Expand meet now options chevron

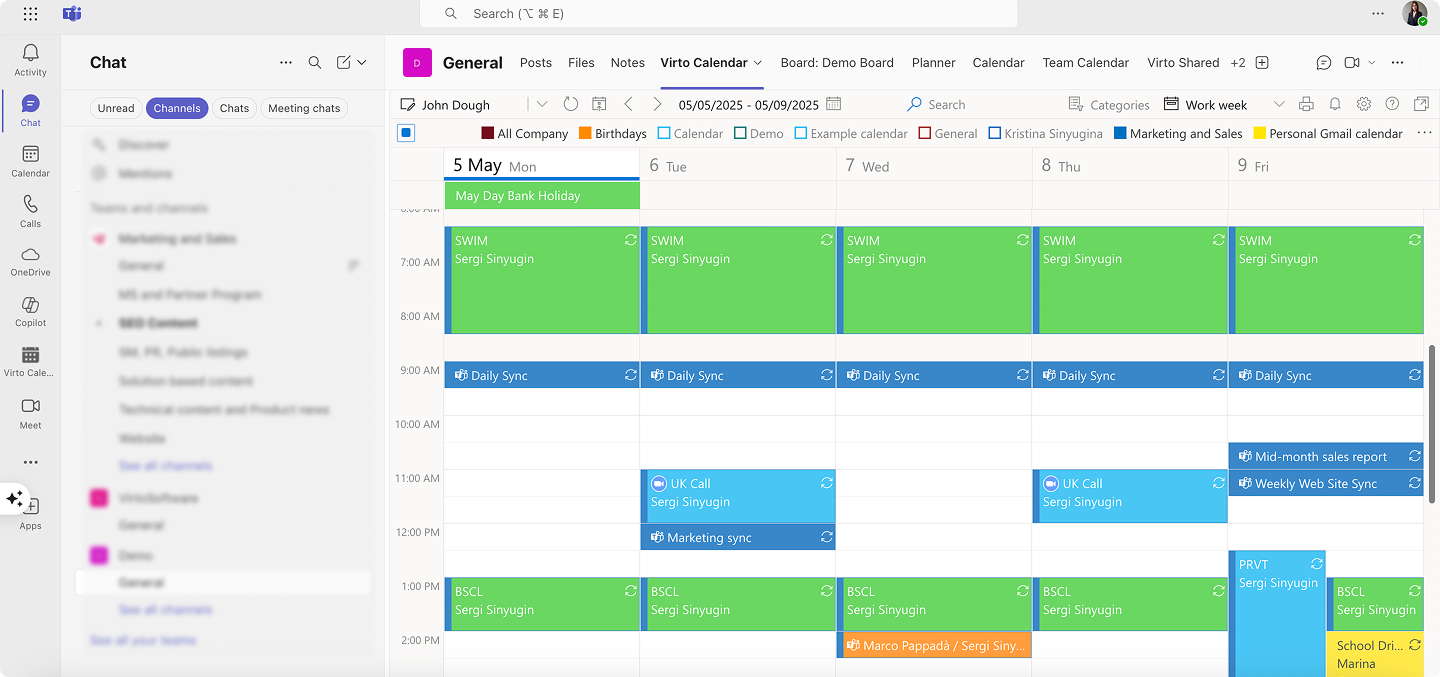coord(1371,62)
